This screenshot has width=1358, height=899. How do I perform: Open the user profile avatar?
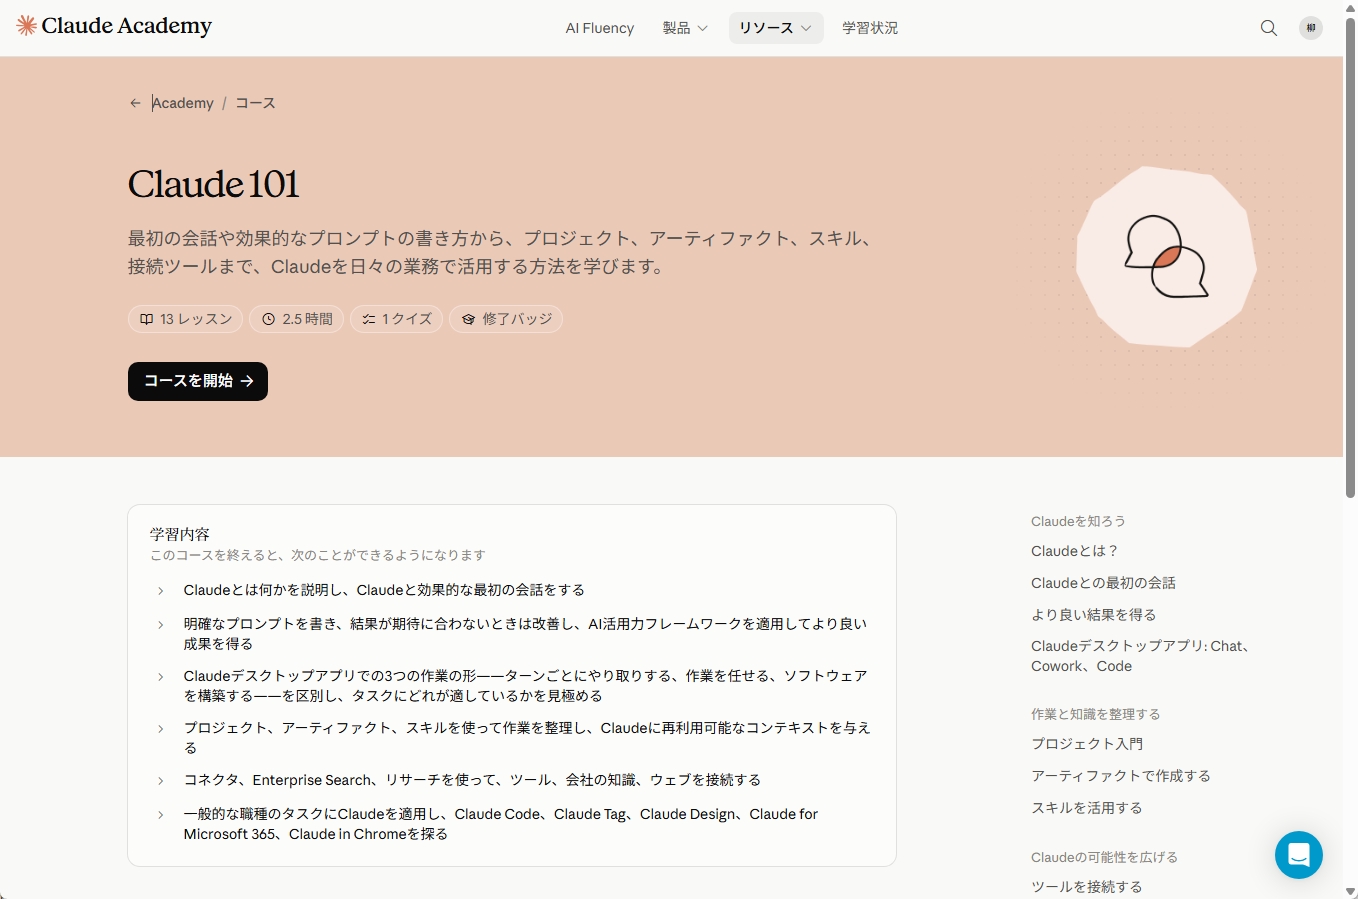pos(1311,28)
